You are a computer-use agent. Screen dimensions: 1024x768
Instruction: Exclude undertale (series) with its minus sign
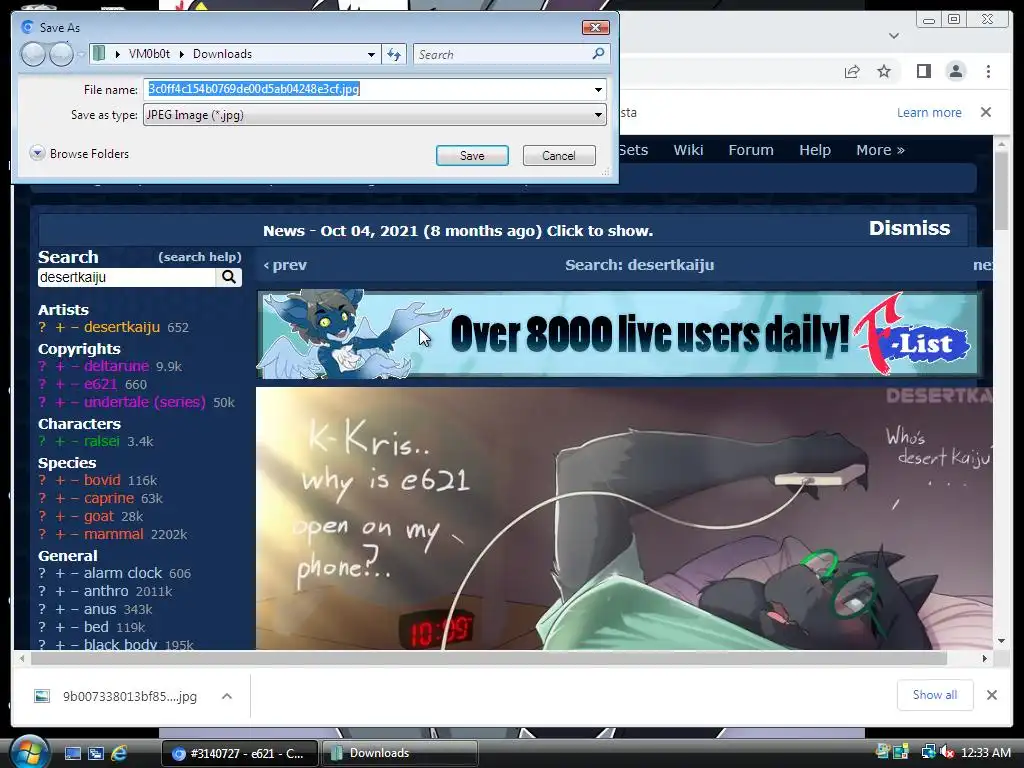tap(74, 402)
